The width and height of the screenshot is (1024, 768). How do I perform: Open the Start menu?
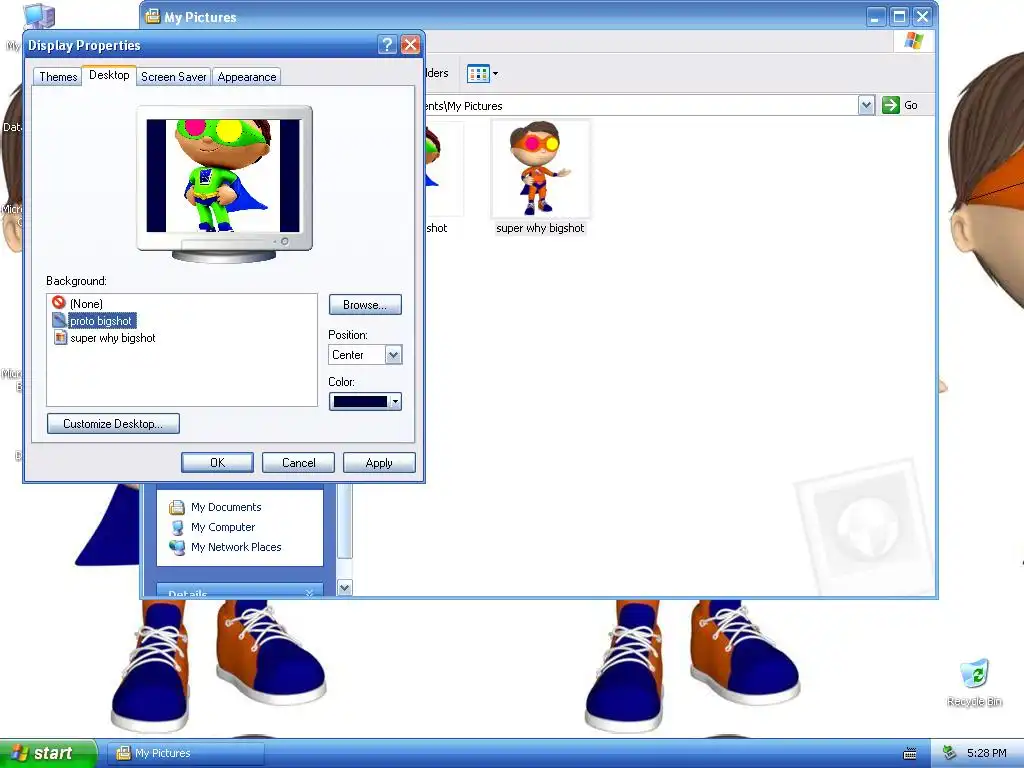tap(48, 753)
